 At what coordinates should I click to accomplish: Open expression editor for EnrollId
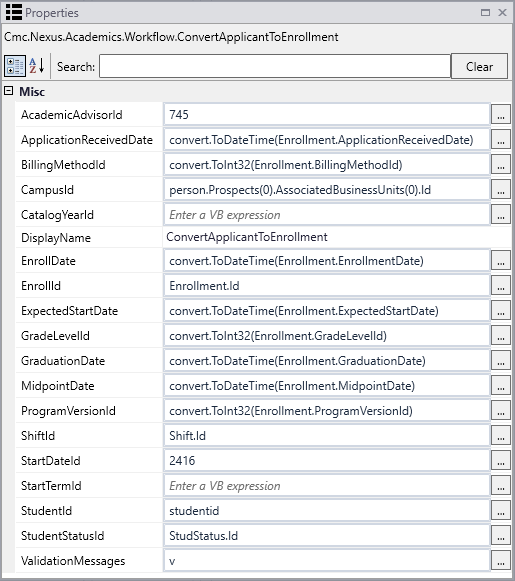click(501, 286)
